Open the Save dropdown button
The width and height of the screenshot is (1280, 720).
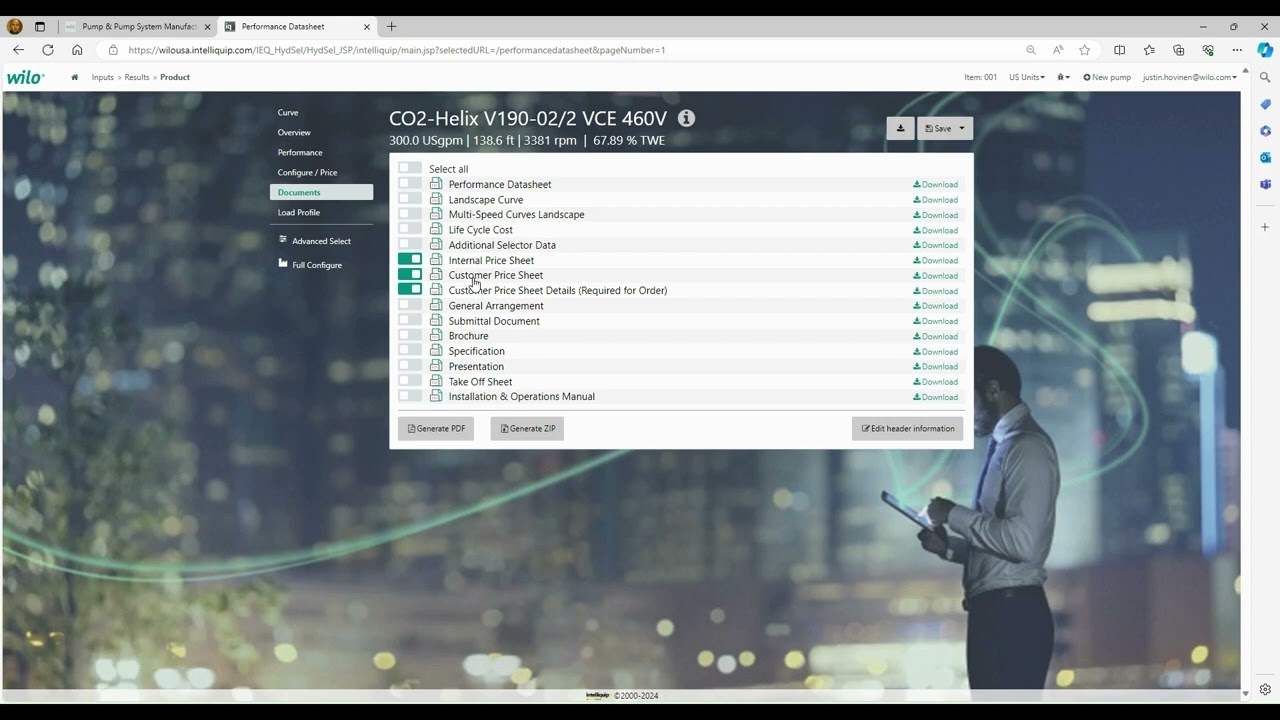pos(945,128)
